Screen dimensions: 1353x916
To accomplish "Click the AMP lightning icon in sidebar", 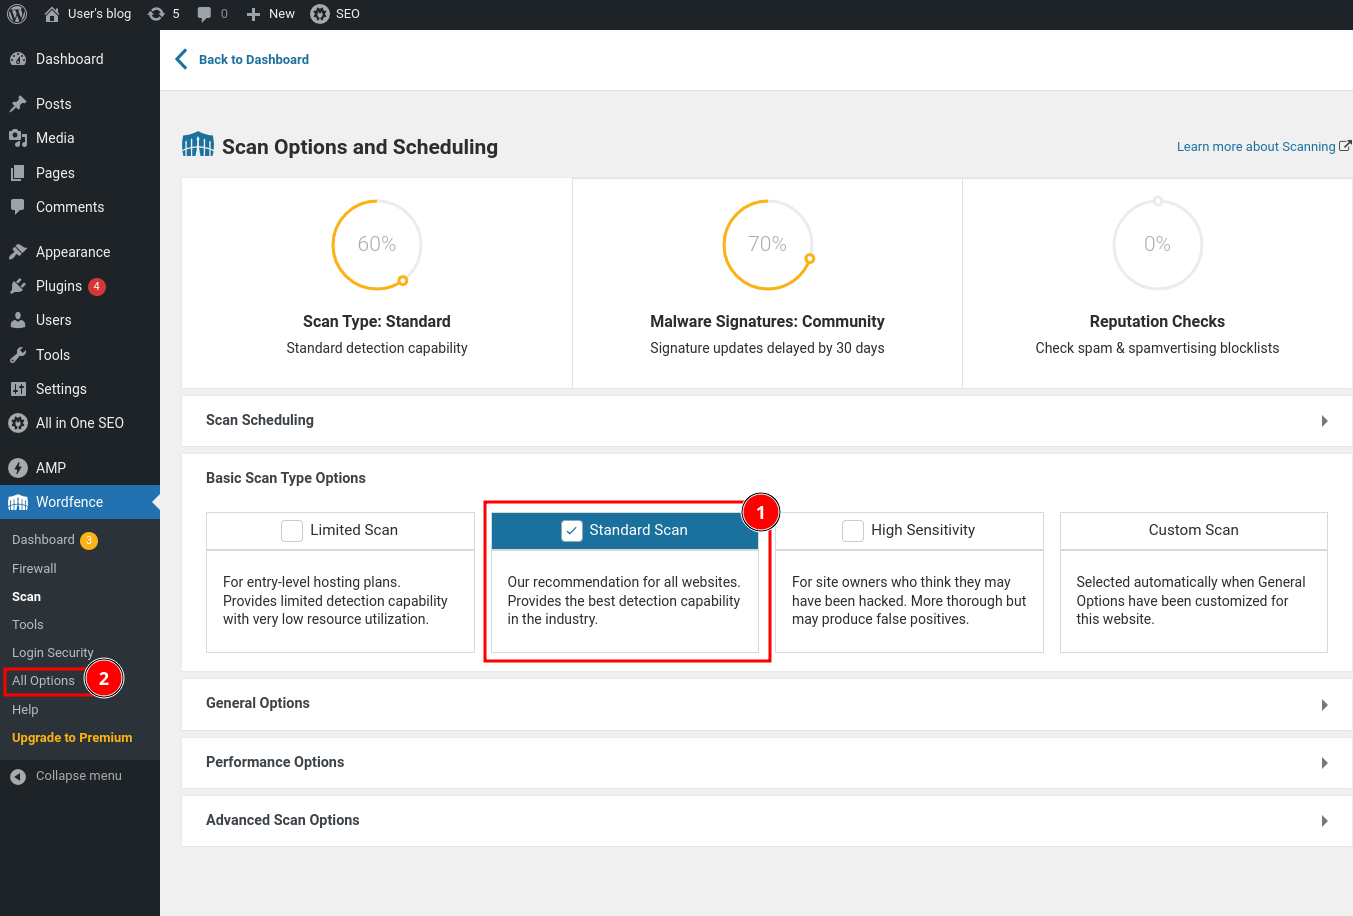I will click(x=18, y=468).
